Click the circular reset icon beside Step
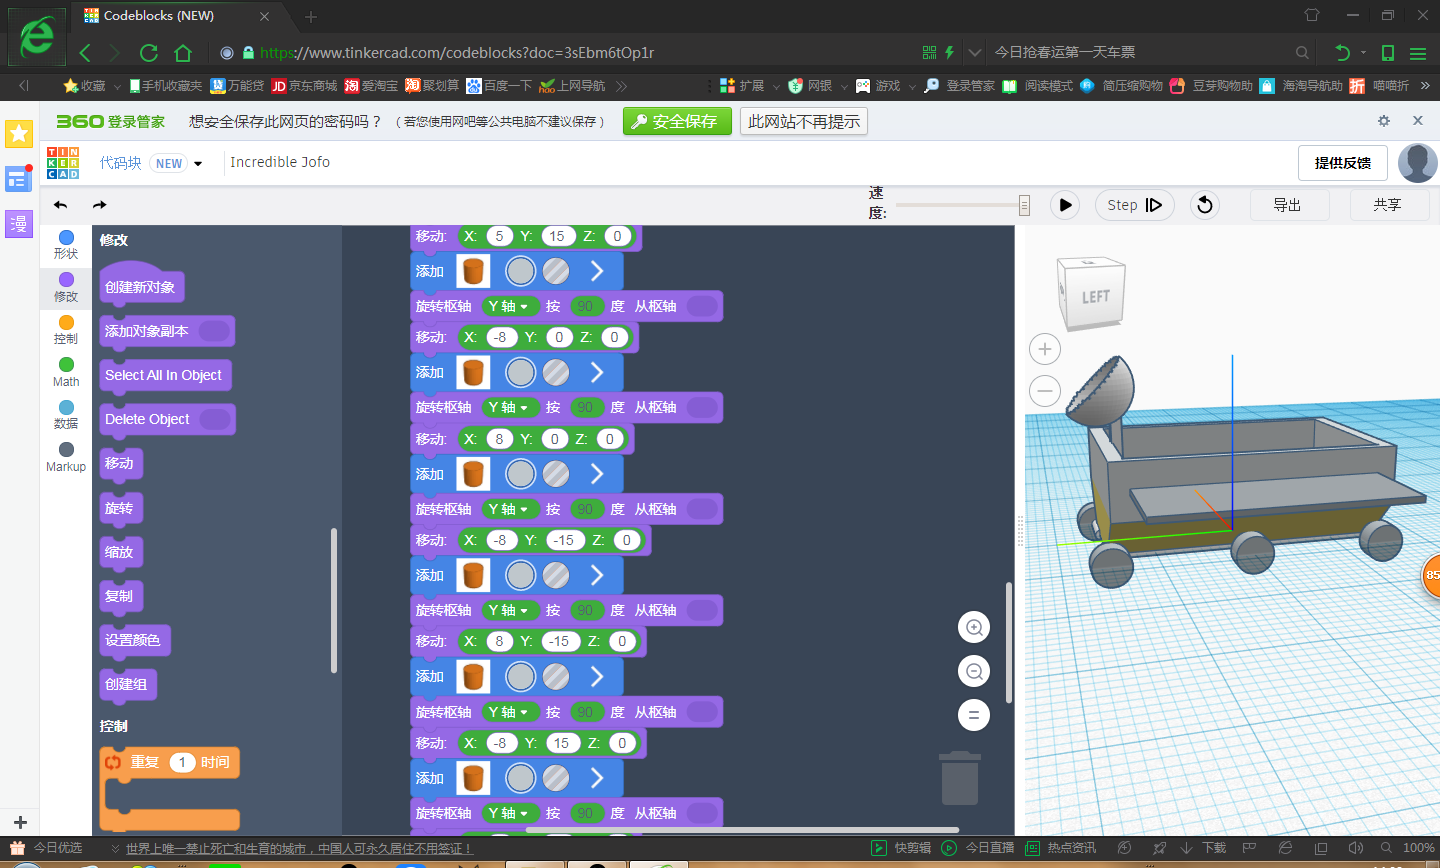Image resolution: width=1440 pixels, height=868 pixels. 1205,205
